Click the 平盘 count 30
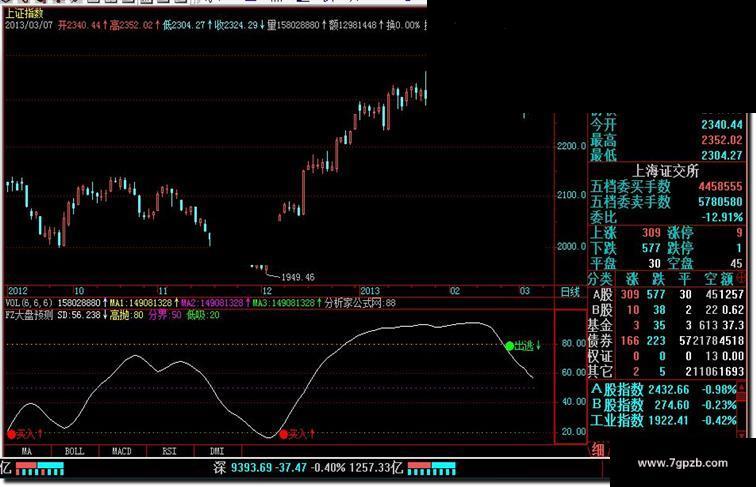This screenshot has width=756, height=487. pos(654,264)
